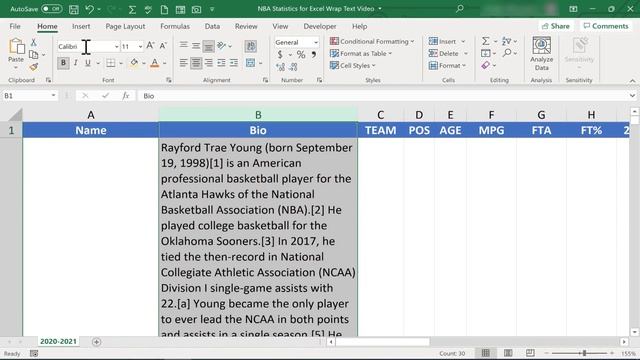
Task: Click the Zoom slider handle in the status bar
Action: [x=584, y=353]
